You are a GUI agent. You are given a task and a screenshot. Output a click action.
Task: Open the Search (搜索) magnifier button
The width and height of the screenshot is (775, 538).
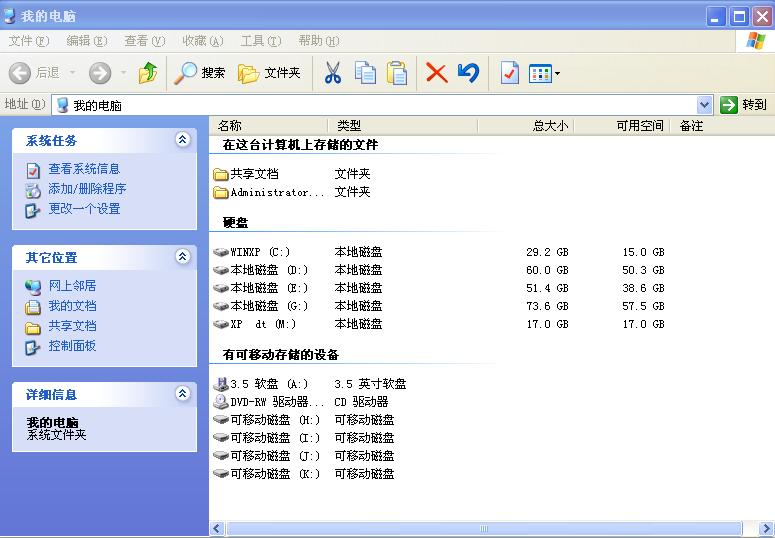pos(200,73)
